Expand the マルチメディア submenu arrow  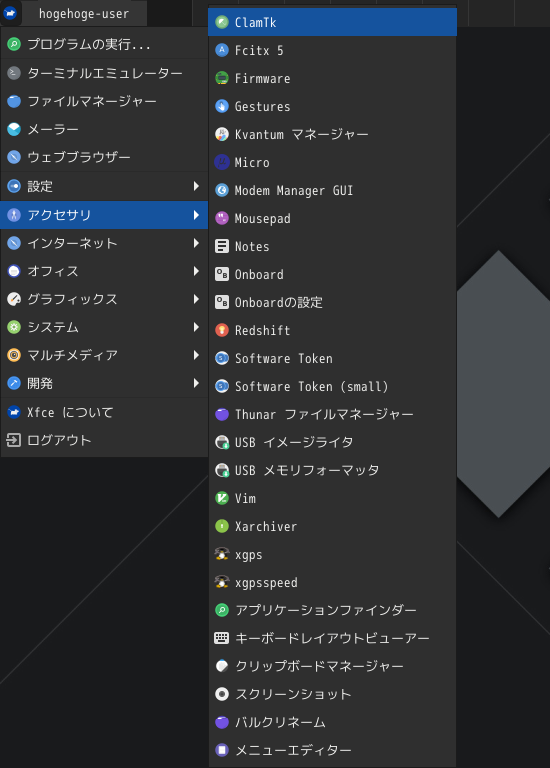pyautogui.click(x=196, y=355)
